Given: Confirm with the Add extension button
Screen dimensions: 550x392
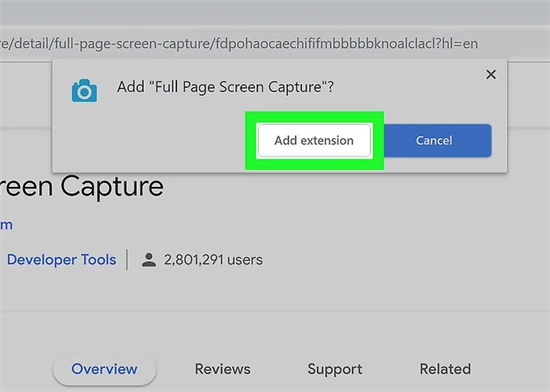Looking at the screenshot, I should pyautogui.click(x=314, y=140).
